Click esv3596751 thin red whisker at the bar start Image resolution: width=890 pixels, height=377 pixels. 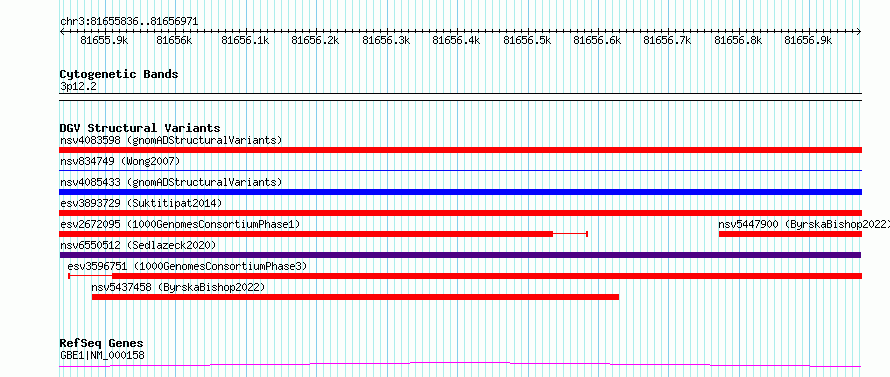click(90, 276)
